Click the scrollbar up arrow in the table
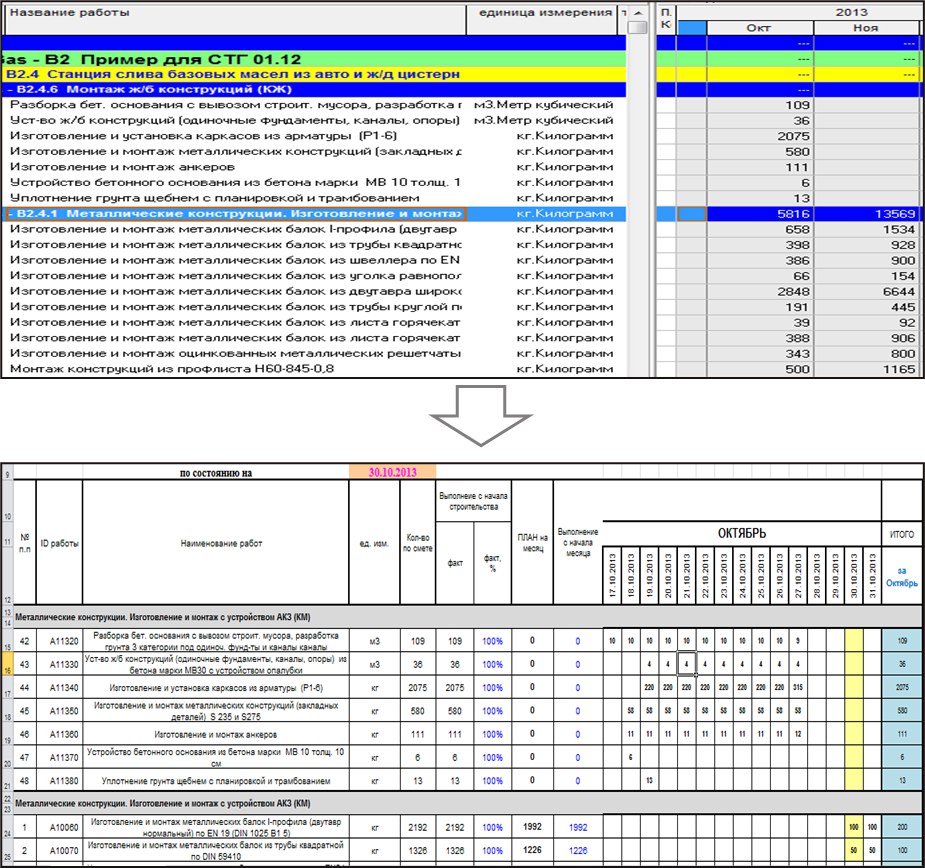 (x=638, y=13)
